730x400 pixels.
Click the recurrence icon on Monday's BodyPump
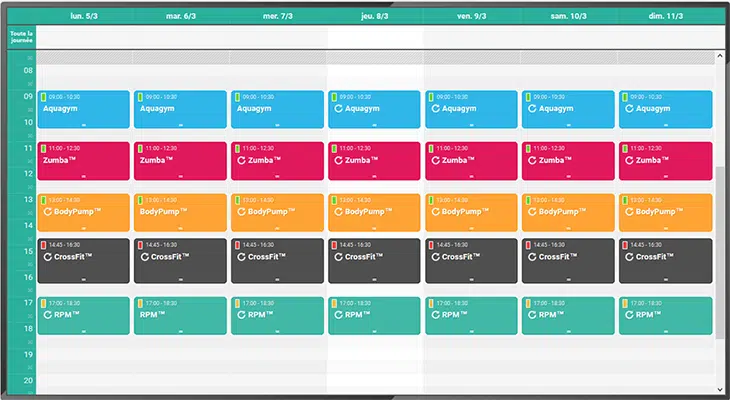coord(47,212)
